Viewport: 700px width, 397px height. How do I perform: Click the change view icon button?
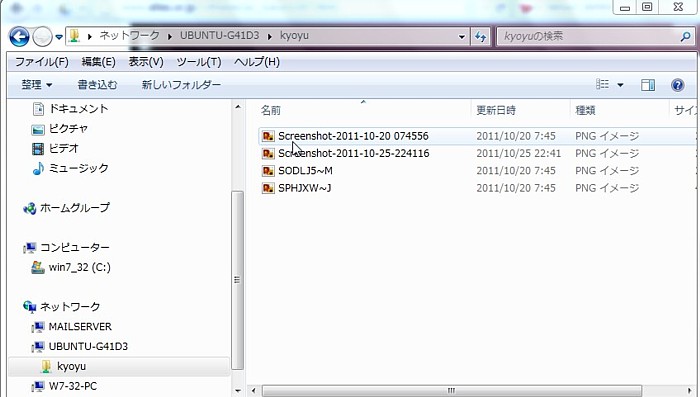pyautogui.click(x=602, y=84)
